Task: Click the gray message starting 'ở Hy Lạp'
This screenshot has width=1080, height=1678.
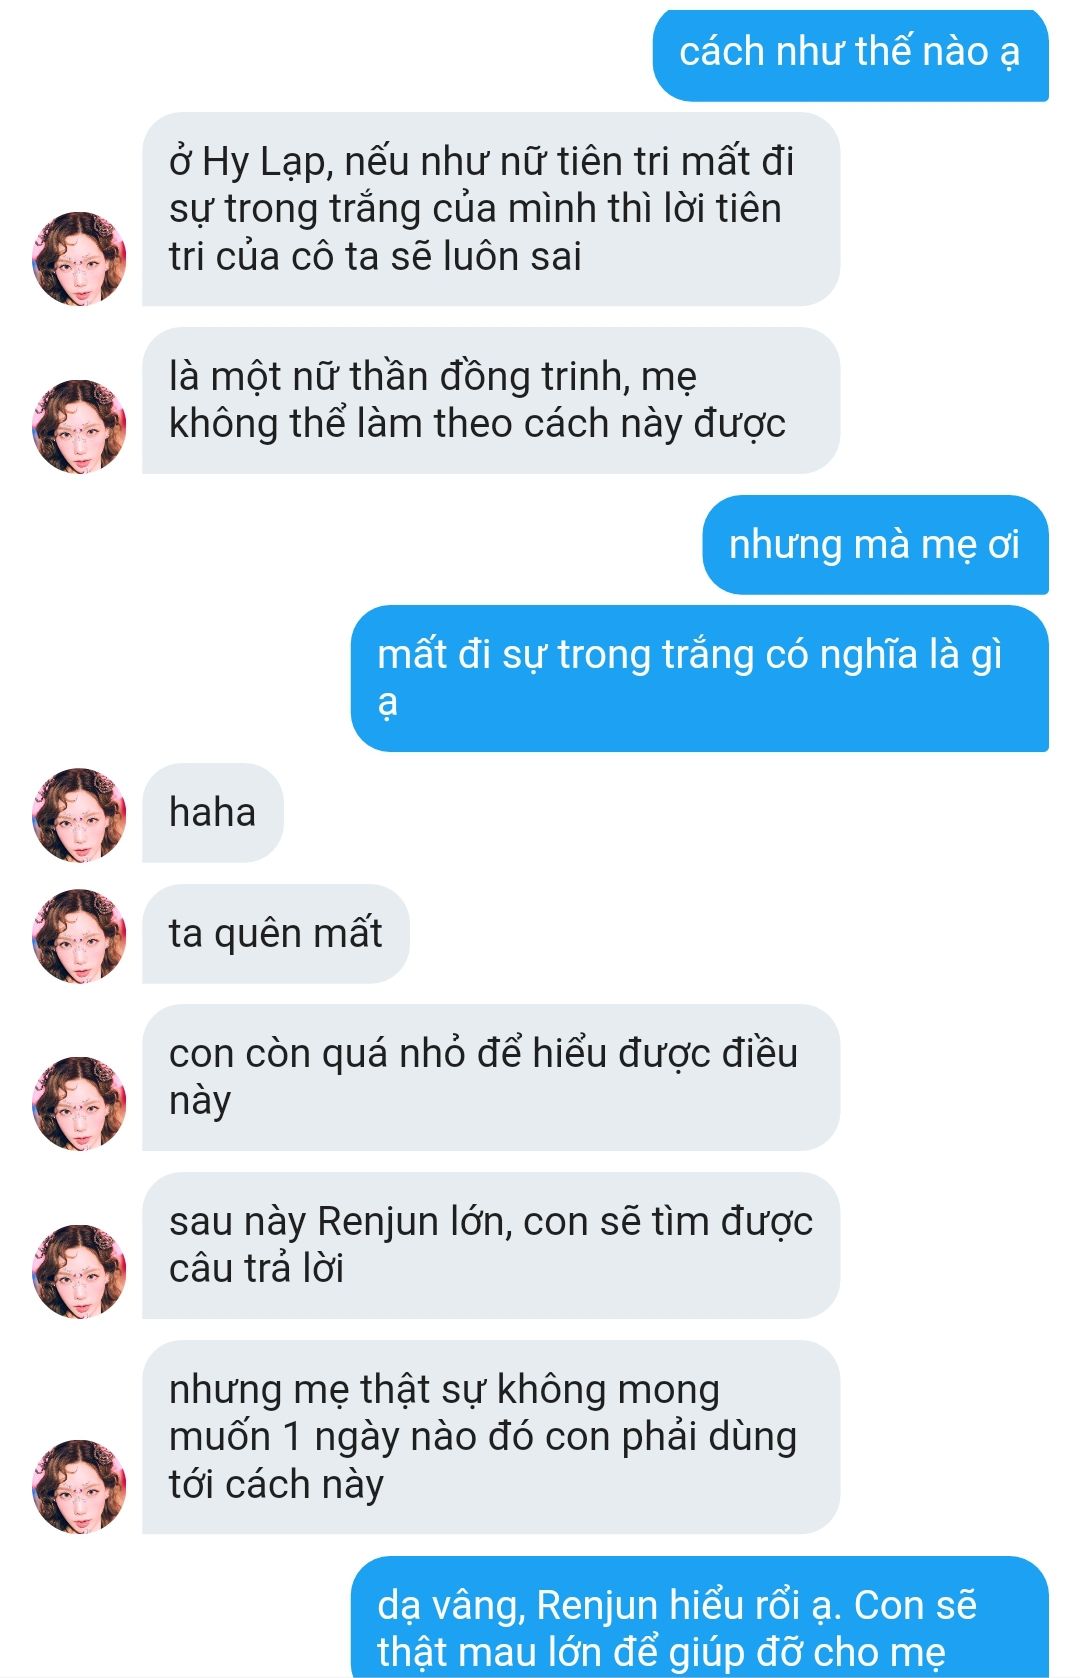Action: (x=490, y=209)
